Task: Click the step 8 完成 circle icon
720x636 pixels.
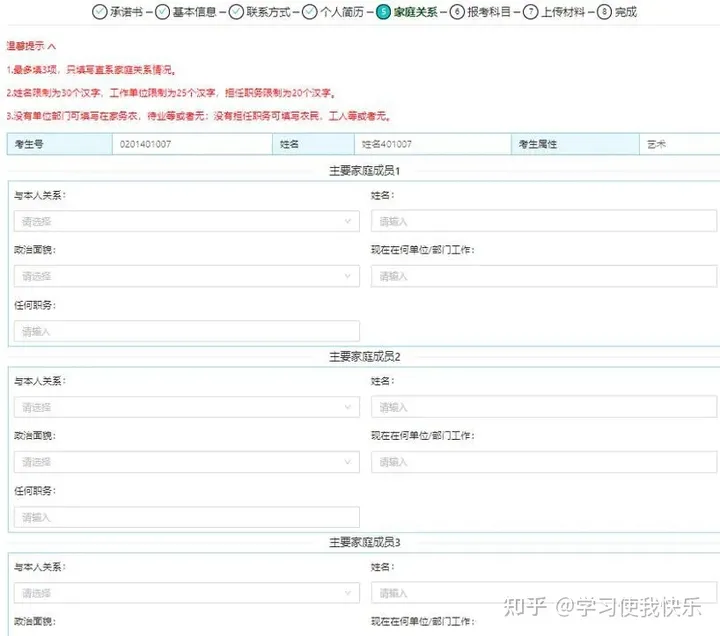Action: point(604,11)
